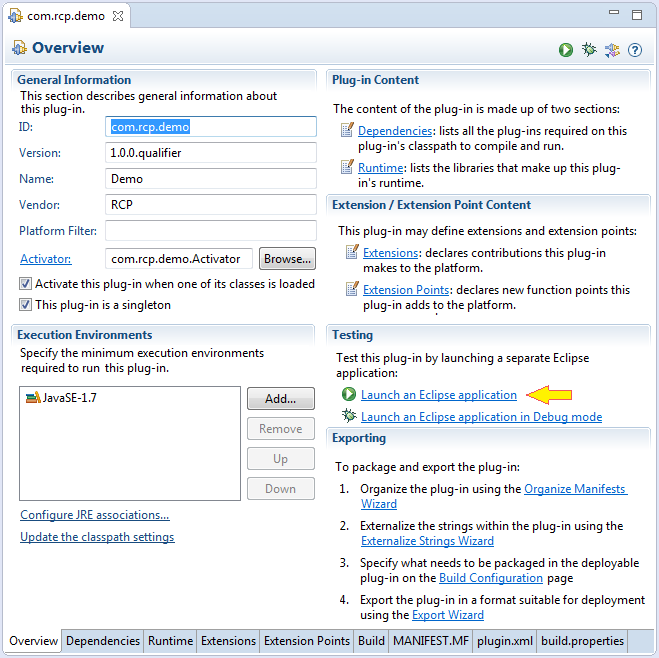Click Launch an Eclipse application in Debug mode
The height and width of the screenshot is (658, 659).
(x=481, y=417)
